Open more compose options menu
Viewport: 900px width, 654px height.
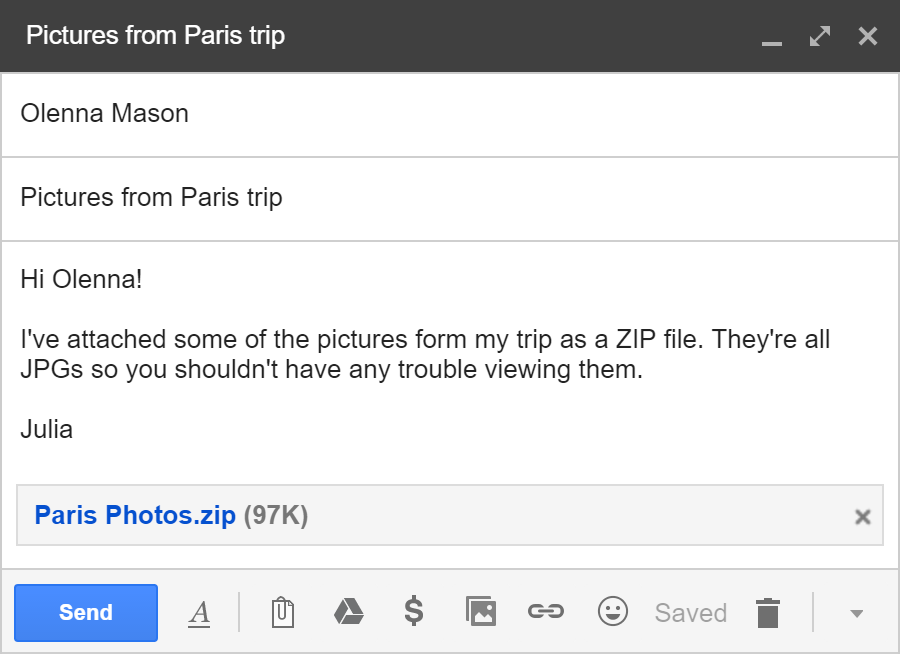(x=857, y=612)
